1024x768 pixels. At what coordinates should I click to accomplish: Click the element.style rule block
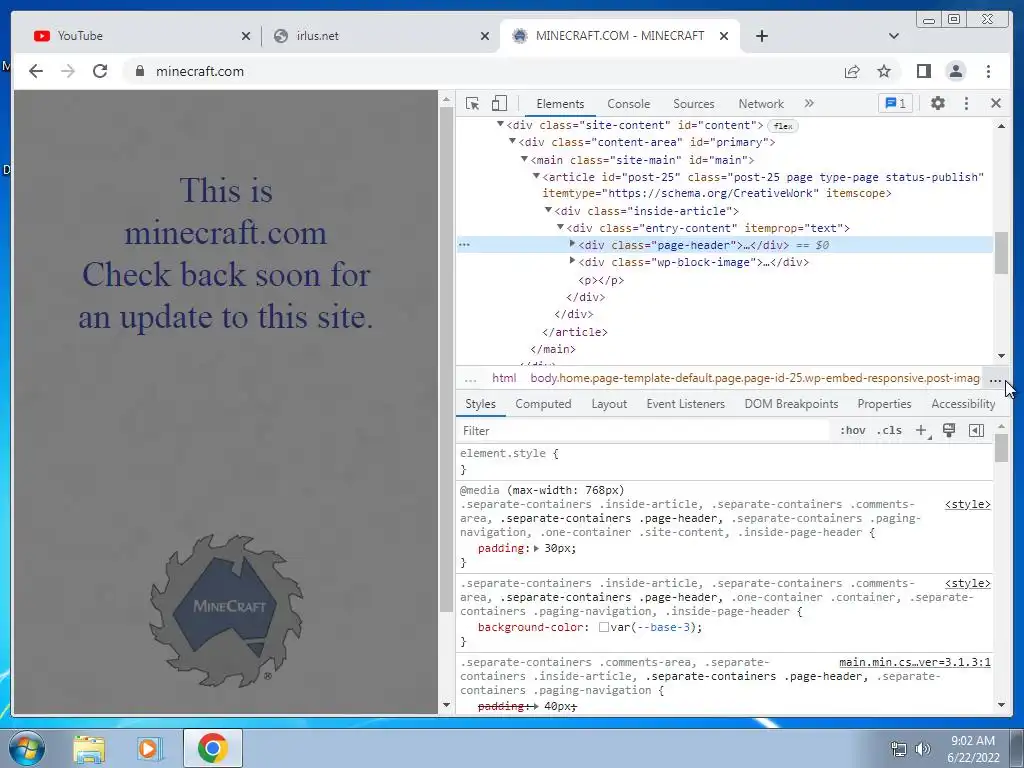pyautogui.click(x=725, y=461)
